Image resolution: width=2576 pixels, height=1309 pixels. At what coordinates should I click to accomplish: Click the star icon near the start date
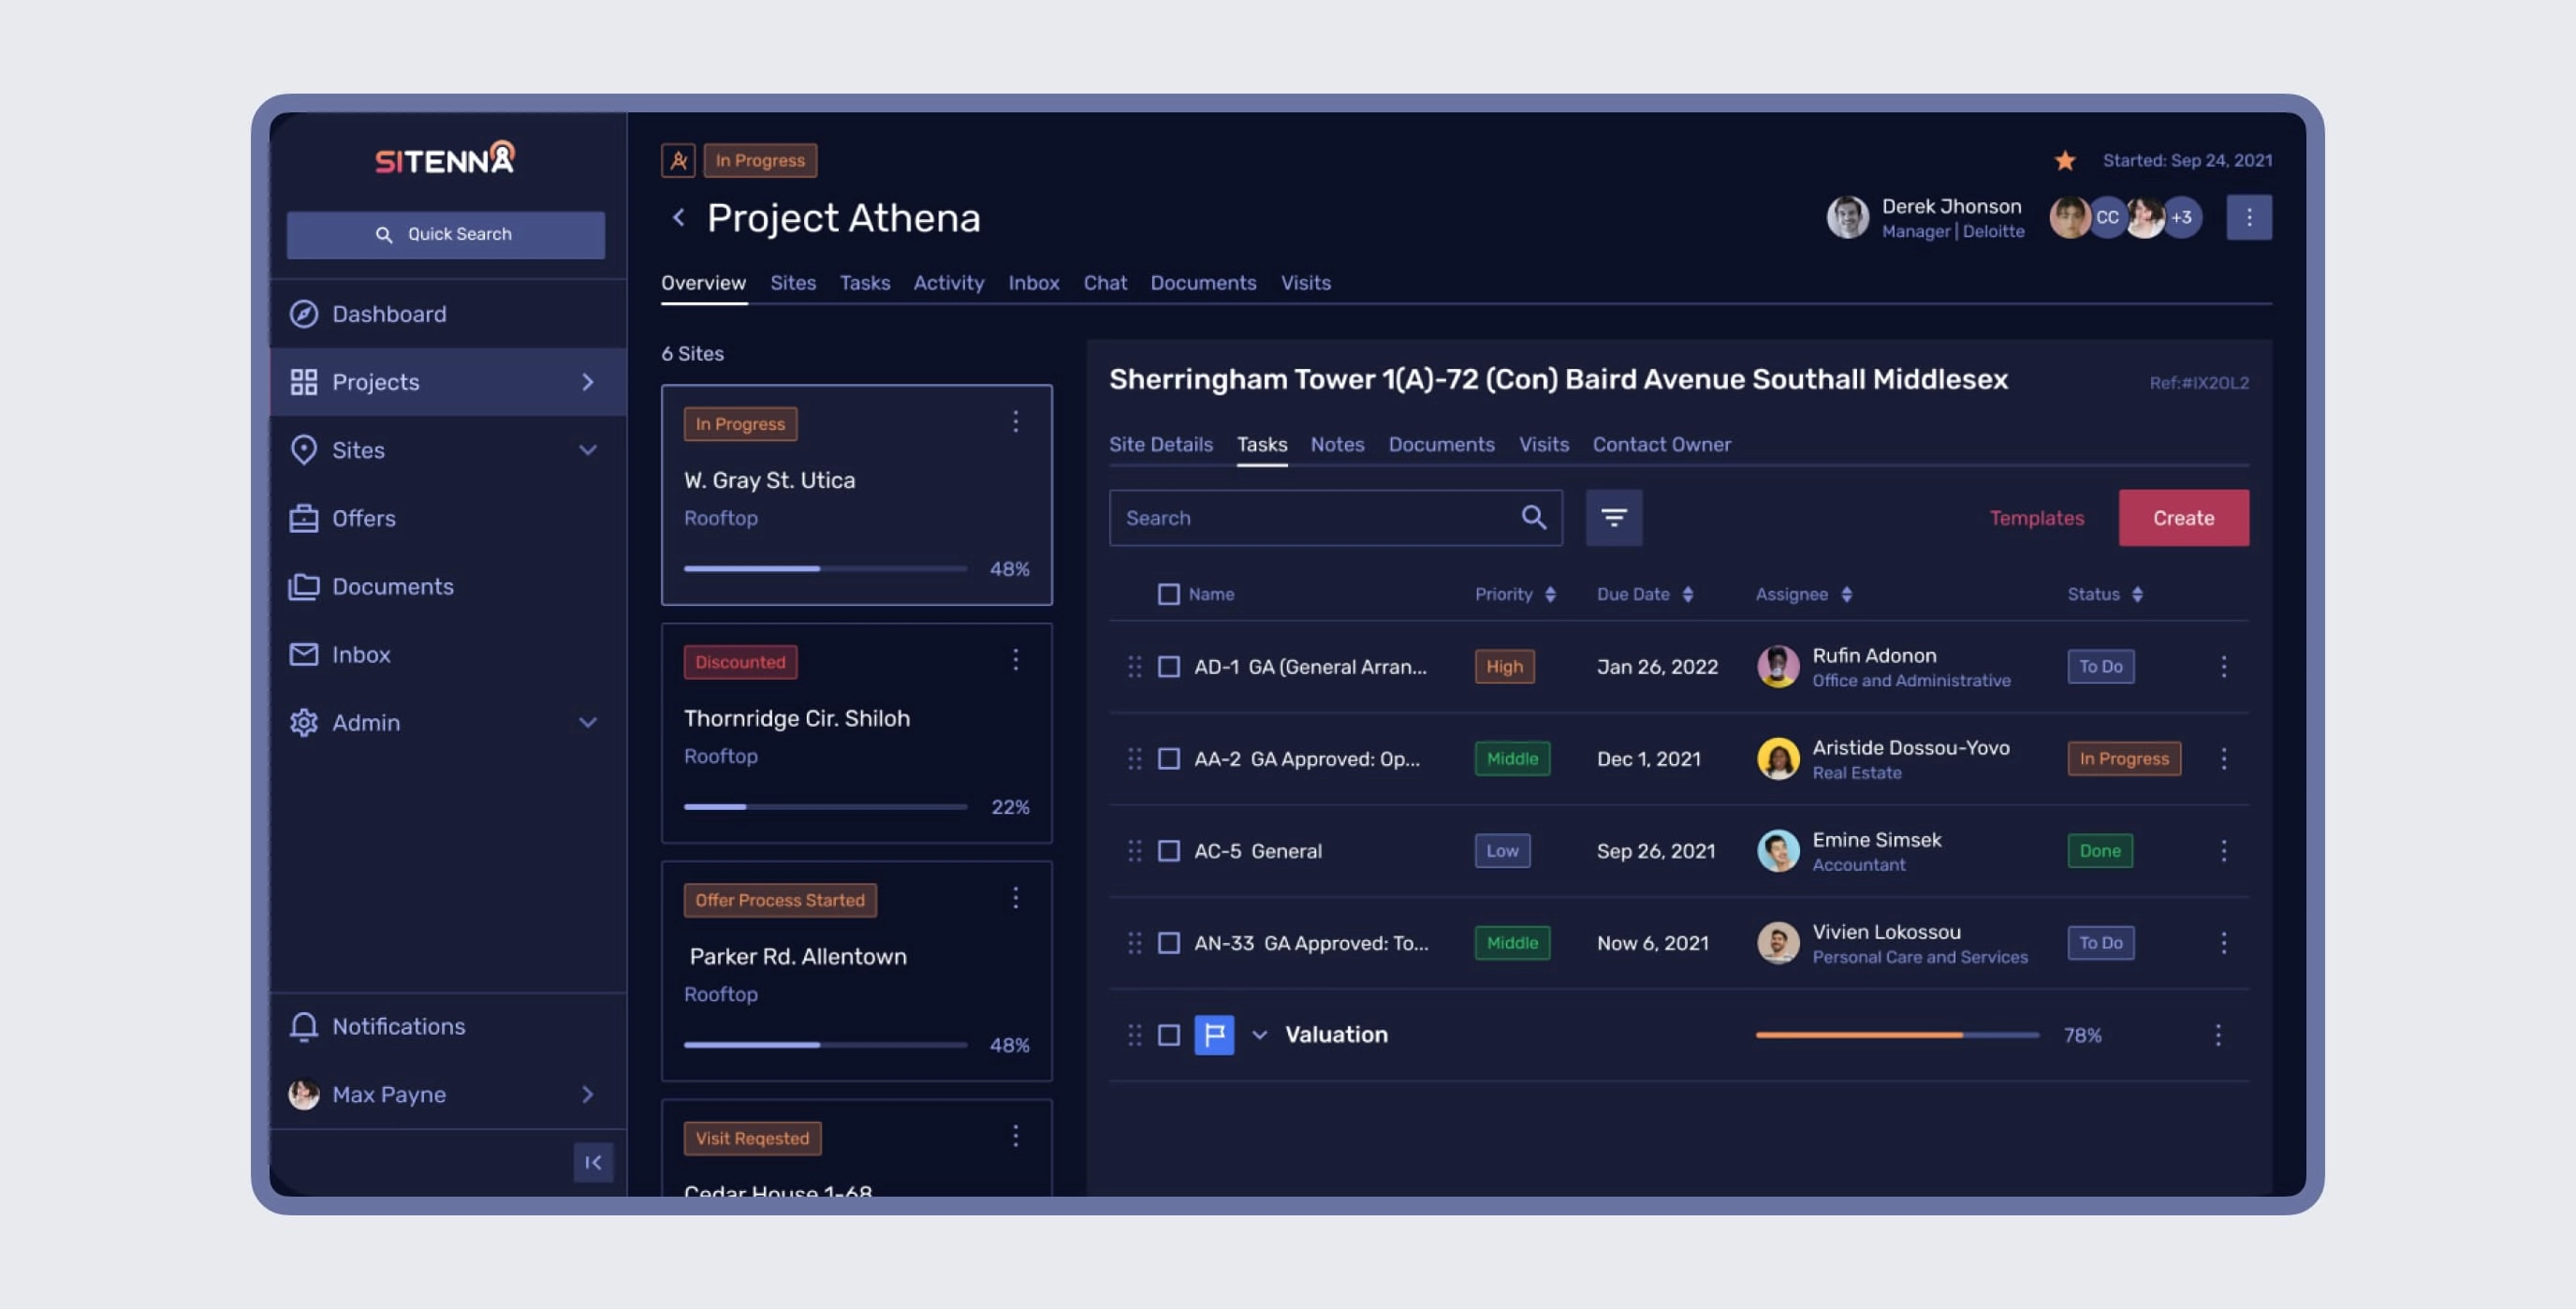point(2066,160)
